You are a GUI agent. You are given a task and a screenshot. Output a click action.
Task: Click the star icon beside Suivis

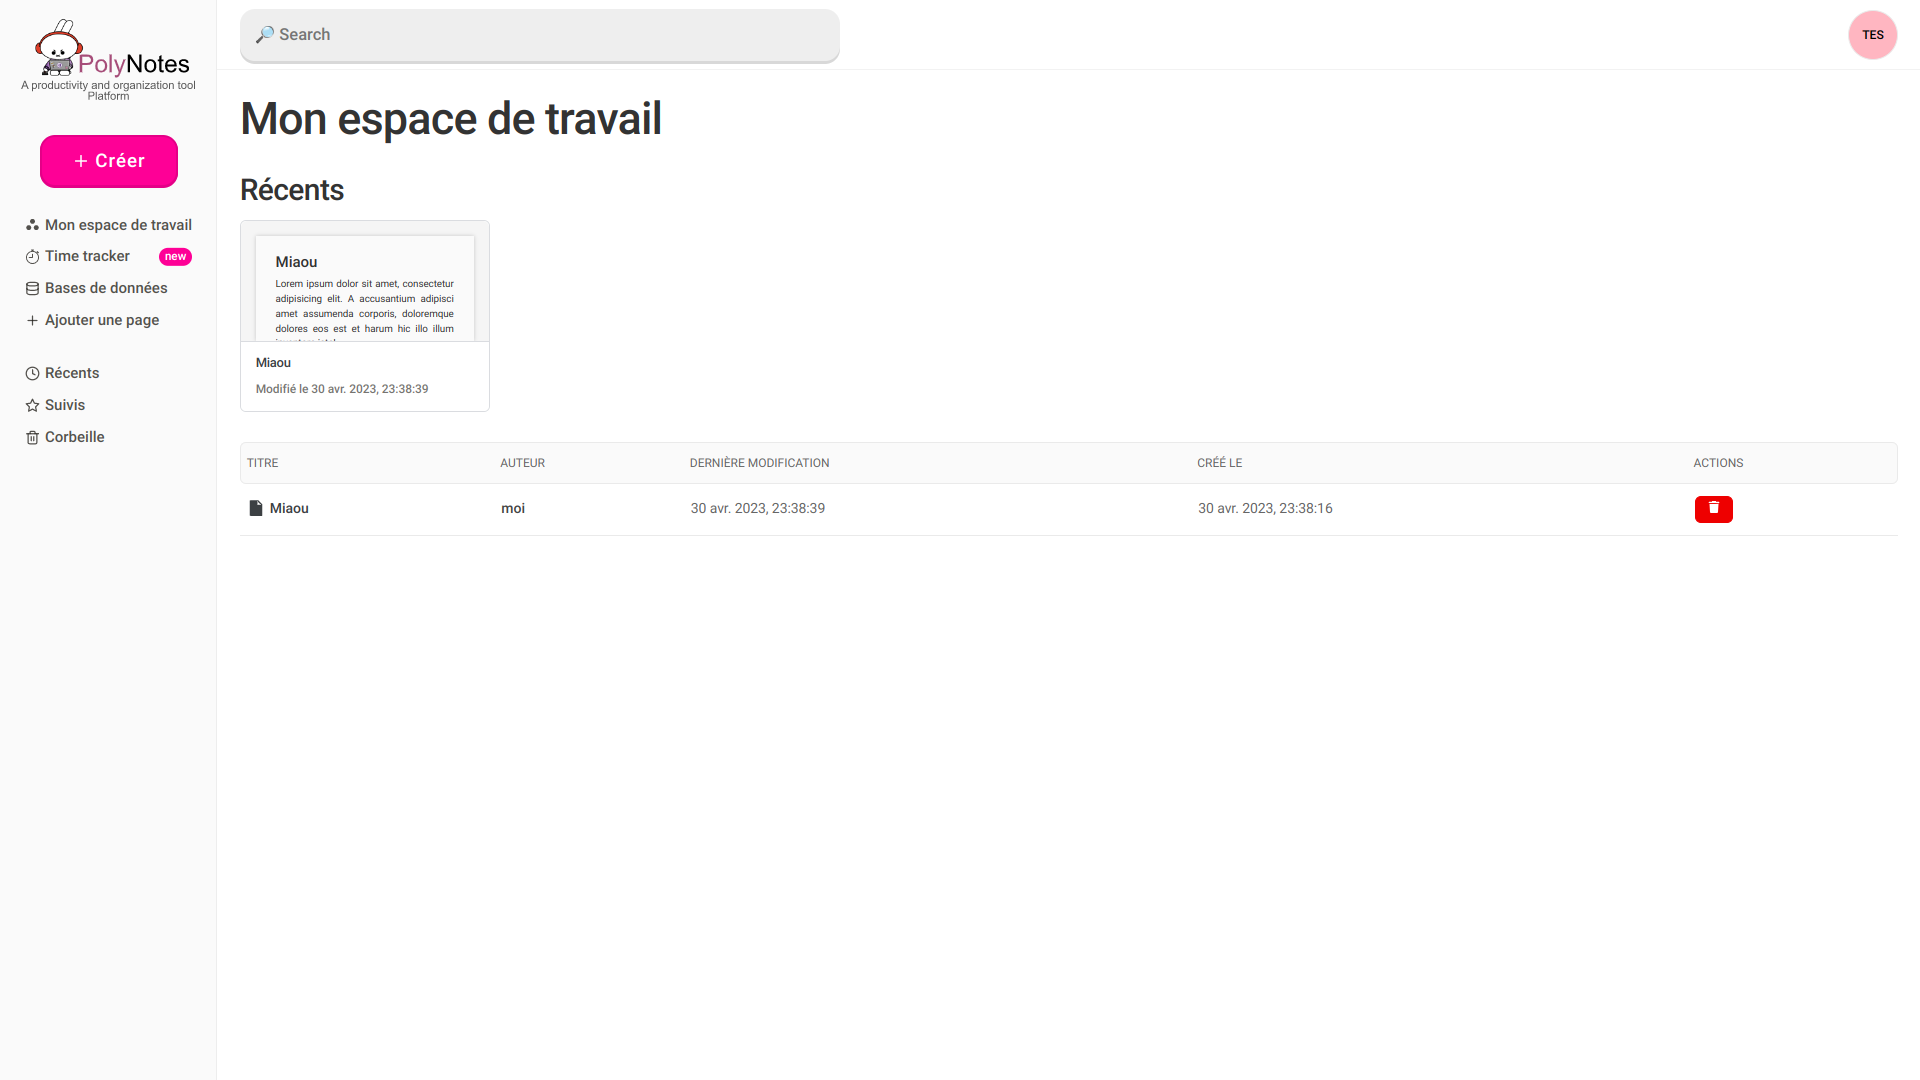click(32, 406)
